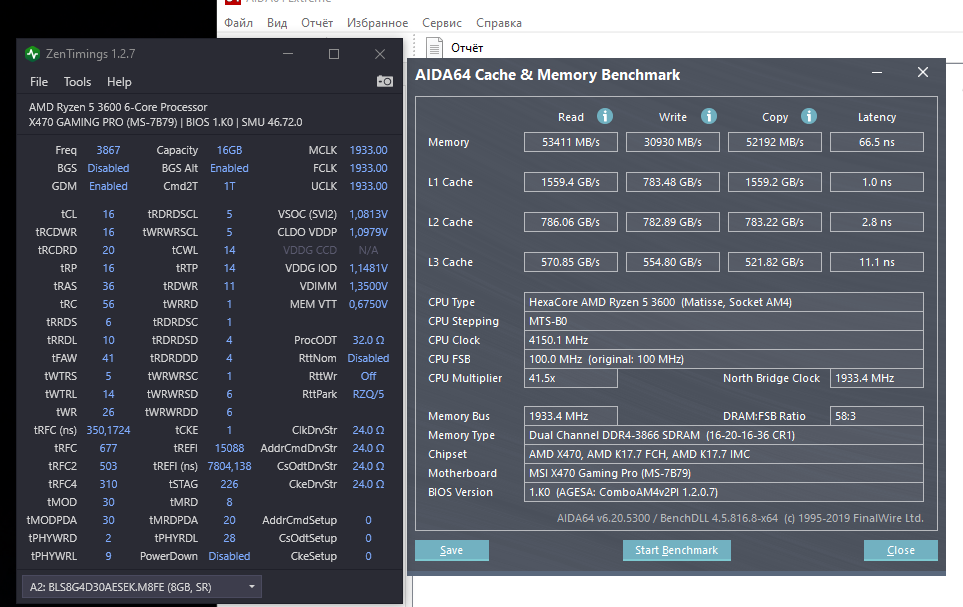Click CPU Clock value 4150.1 MHz

tap(723, 340)
